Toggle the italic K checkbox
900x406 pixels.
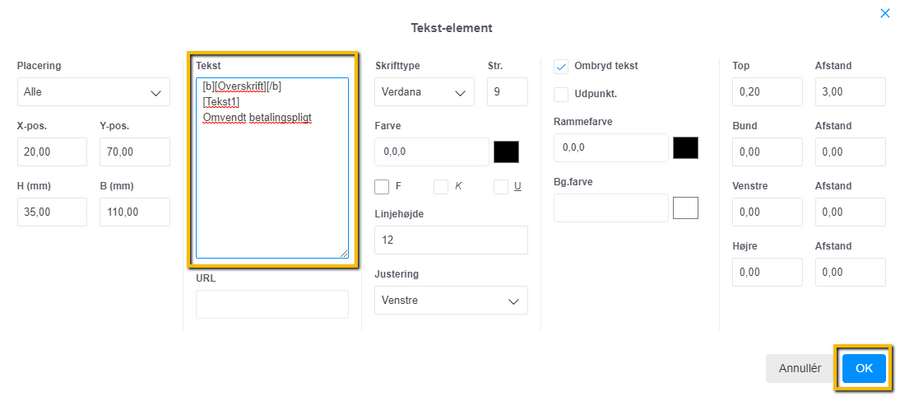441,187
